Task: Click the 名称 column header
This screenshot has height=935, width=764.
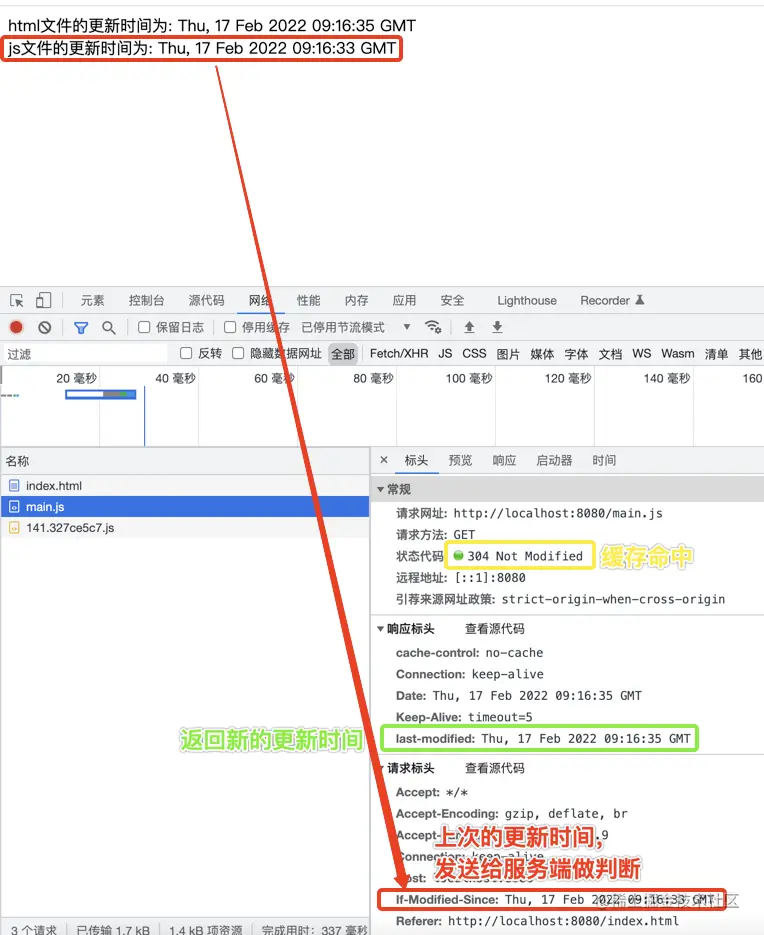Action: pos(185,461)
